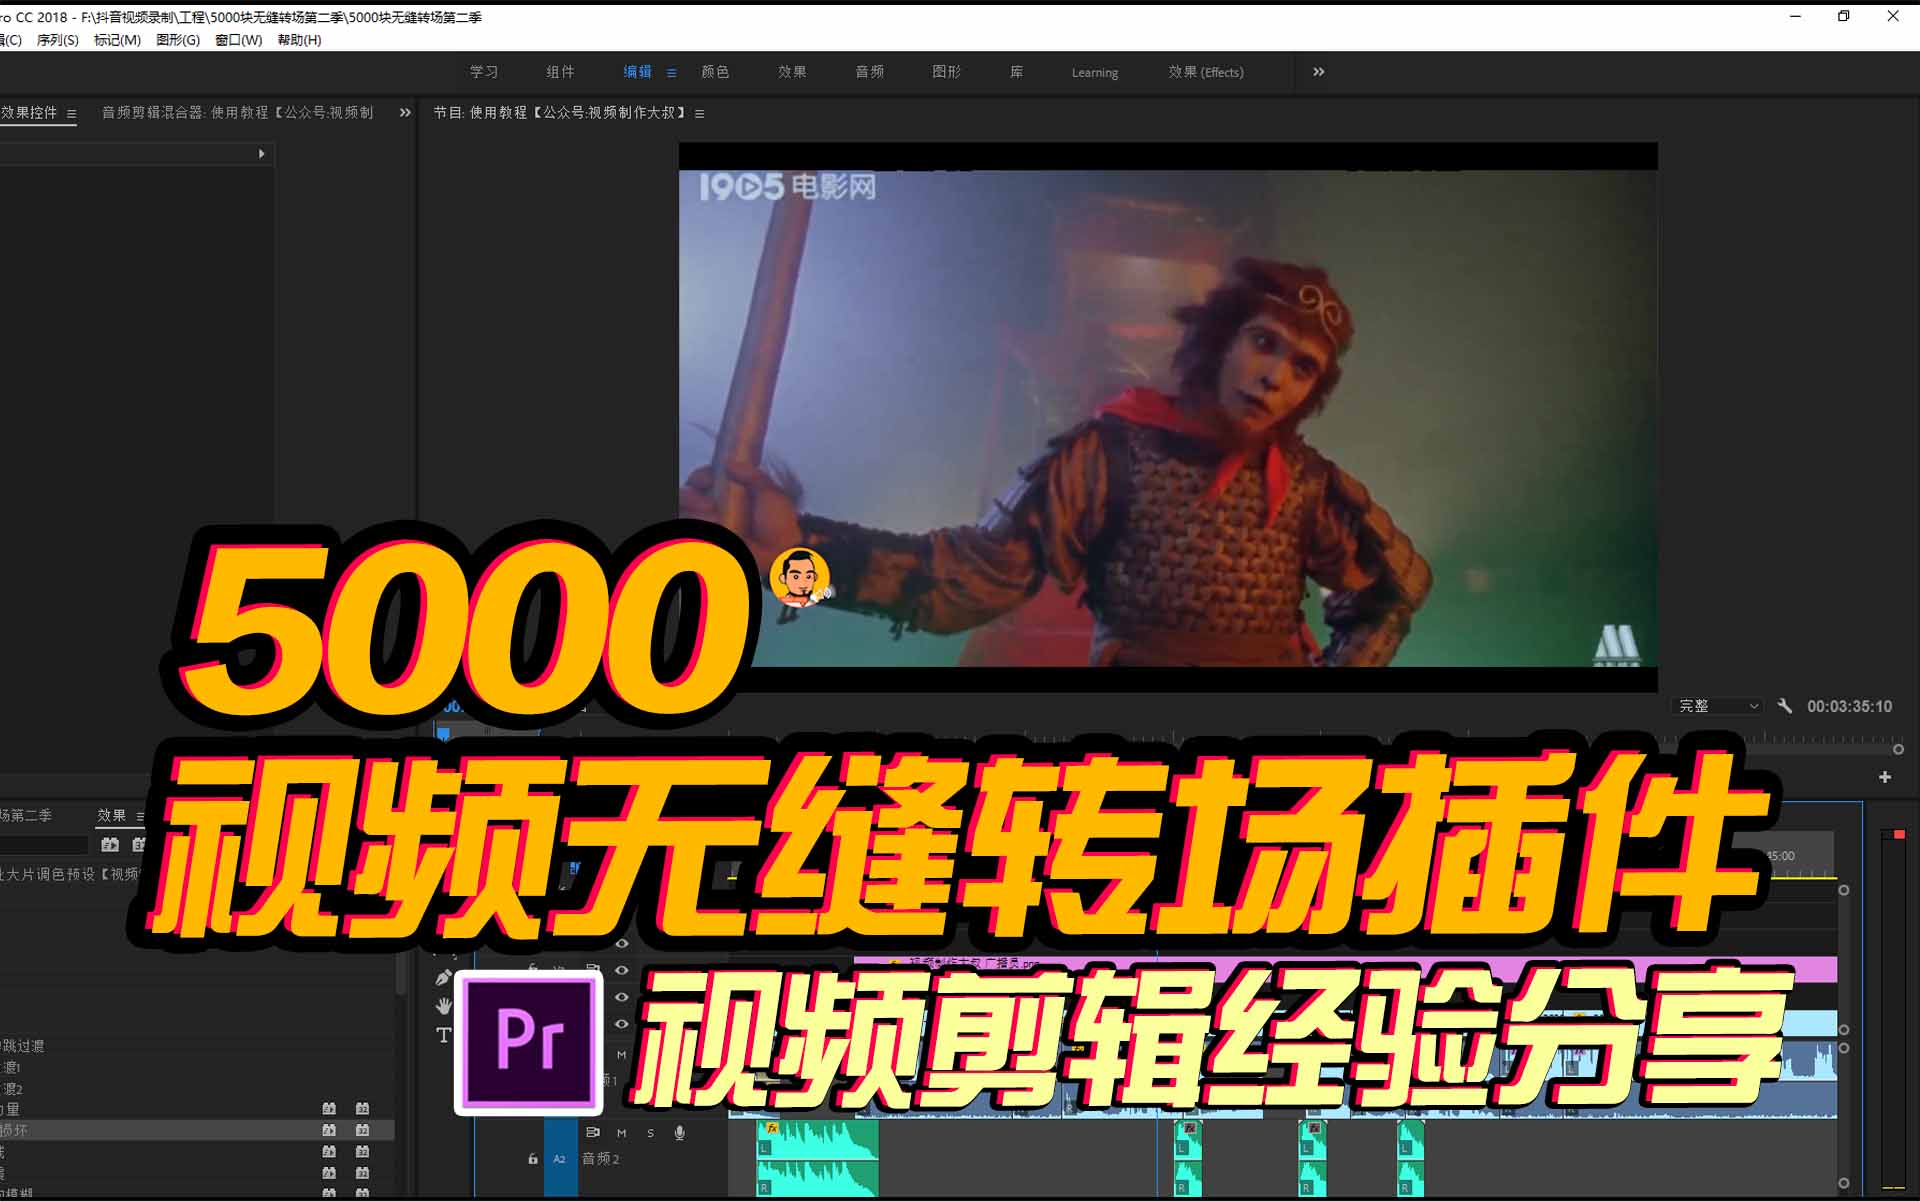Click the sync lock icon on 音频2 track
This screenshot has width=1920, height=1201.
[593, 1133]
